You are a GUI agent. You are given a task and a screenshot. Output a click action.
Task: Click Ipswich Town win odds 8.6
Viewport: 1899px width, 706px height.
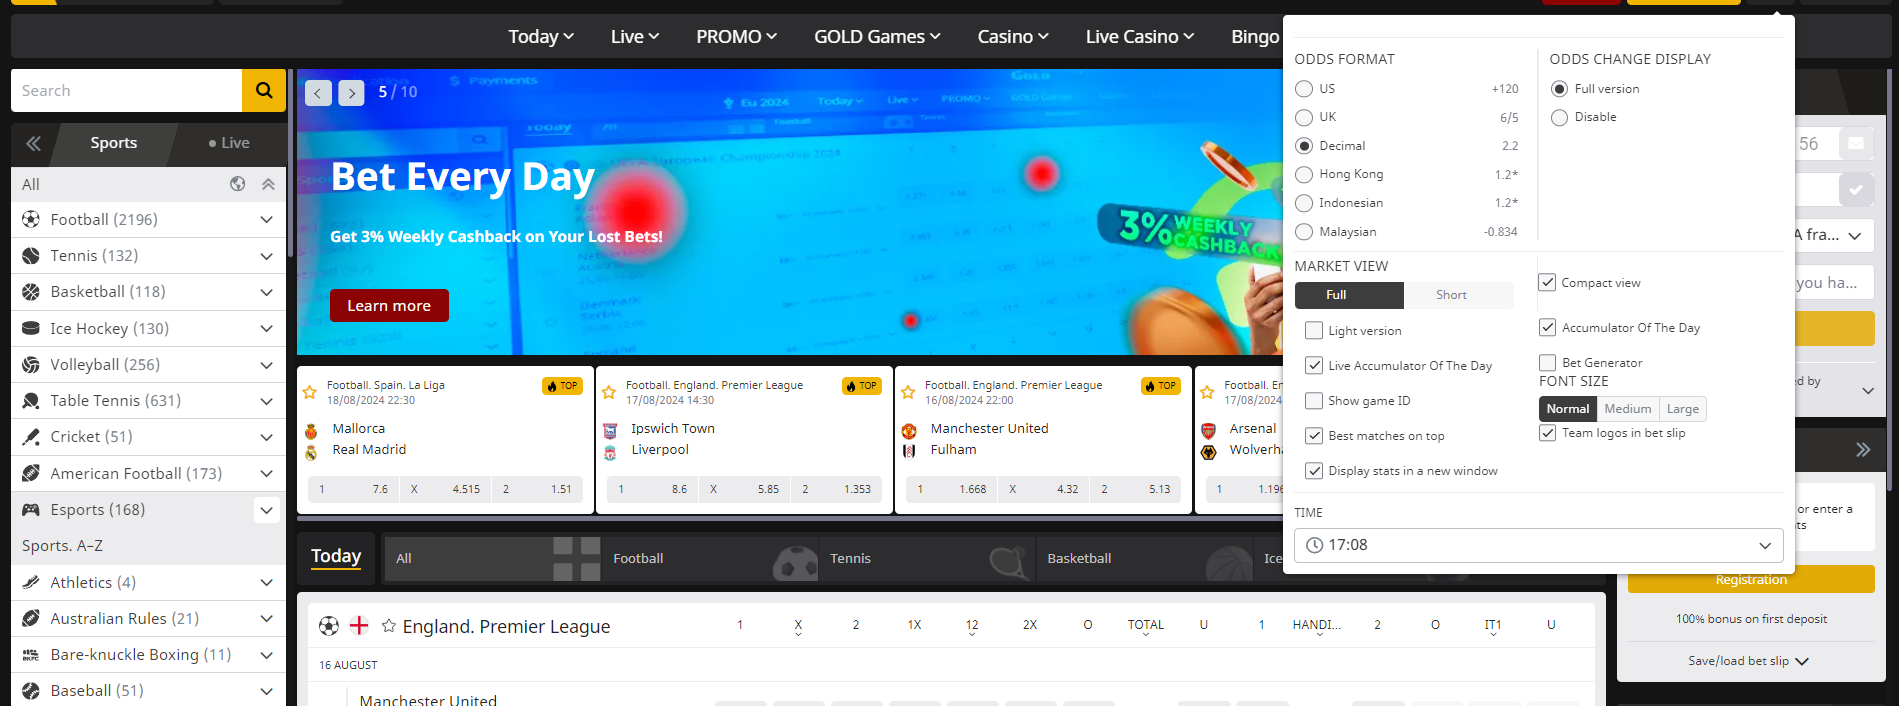point(653,489)
